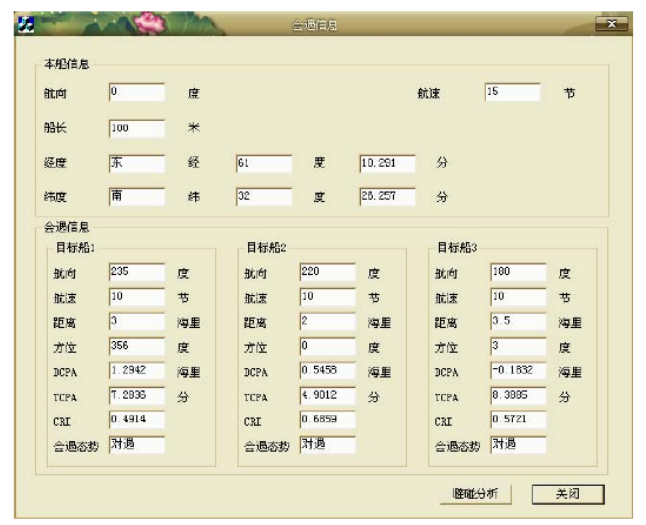Viewport: 646px width, 525px height.
Task: Select 目标船2 距离 field showing 2
Action: (328, 321)
